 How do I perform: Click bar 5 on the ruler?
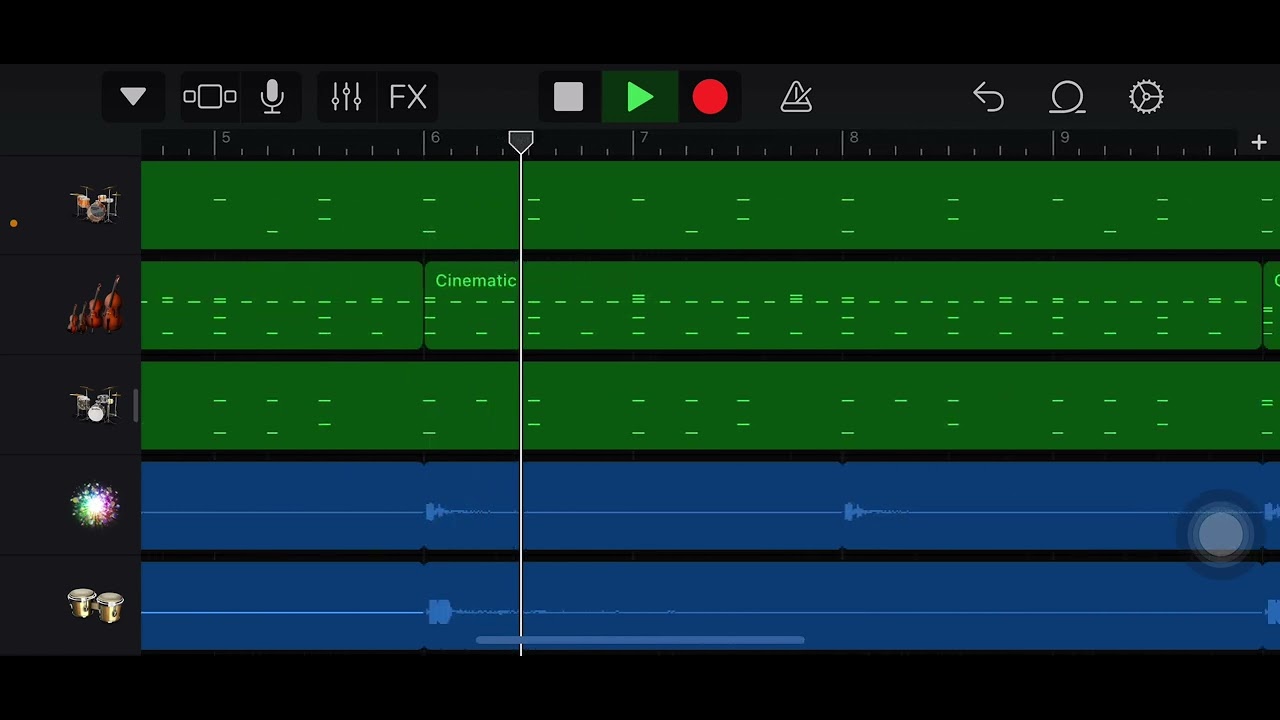pyautogui.click(x=226, y=138)
